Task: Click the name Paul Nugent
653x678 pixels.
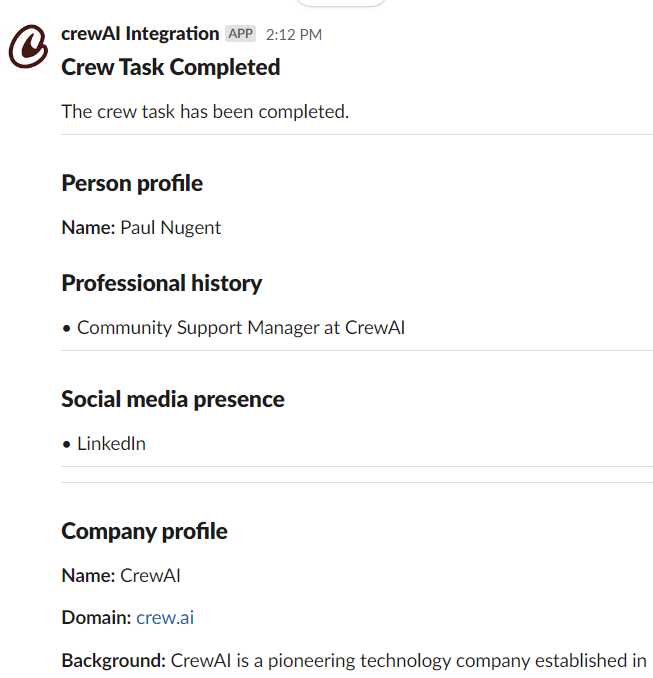Action: (171, 228)
